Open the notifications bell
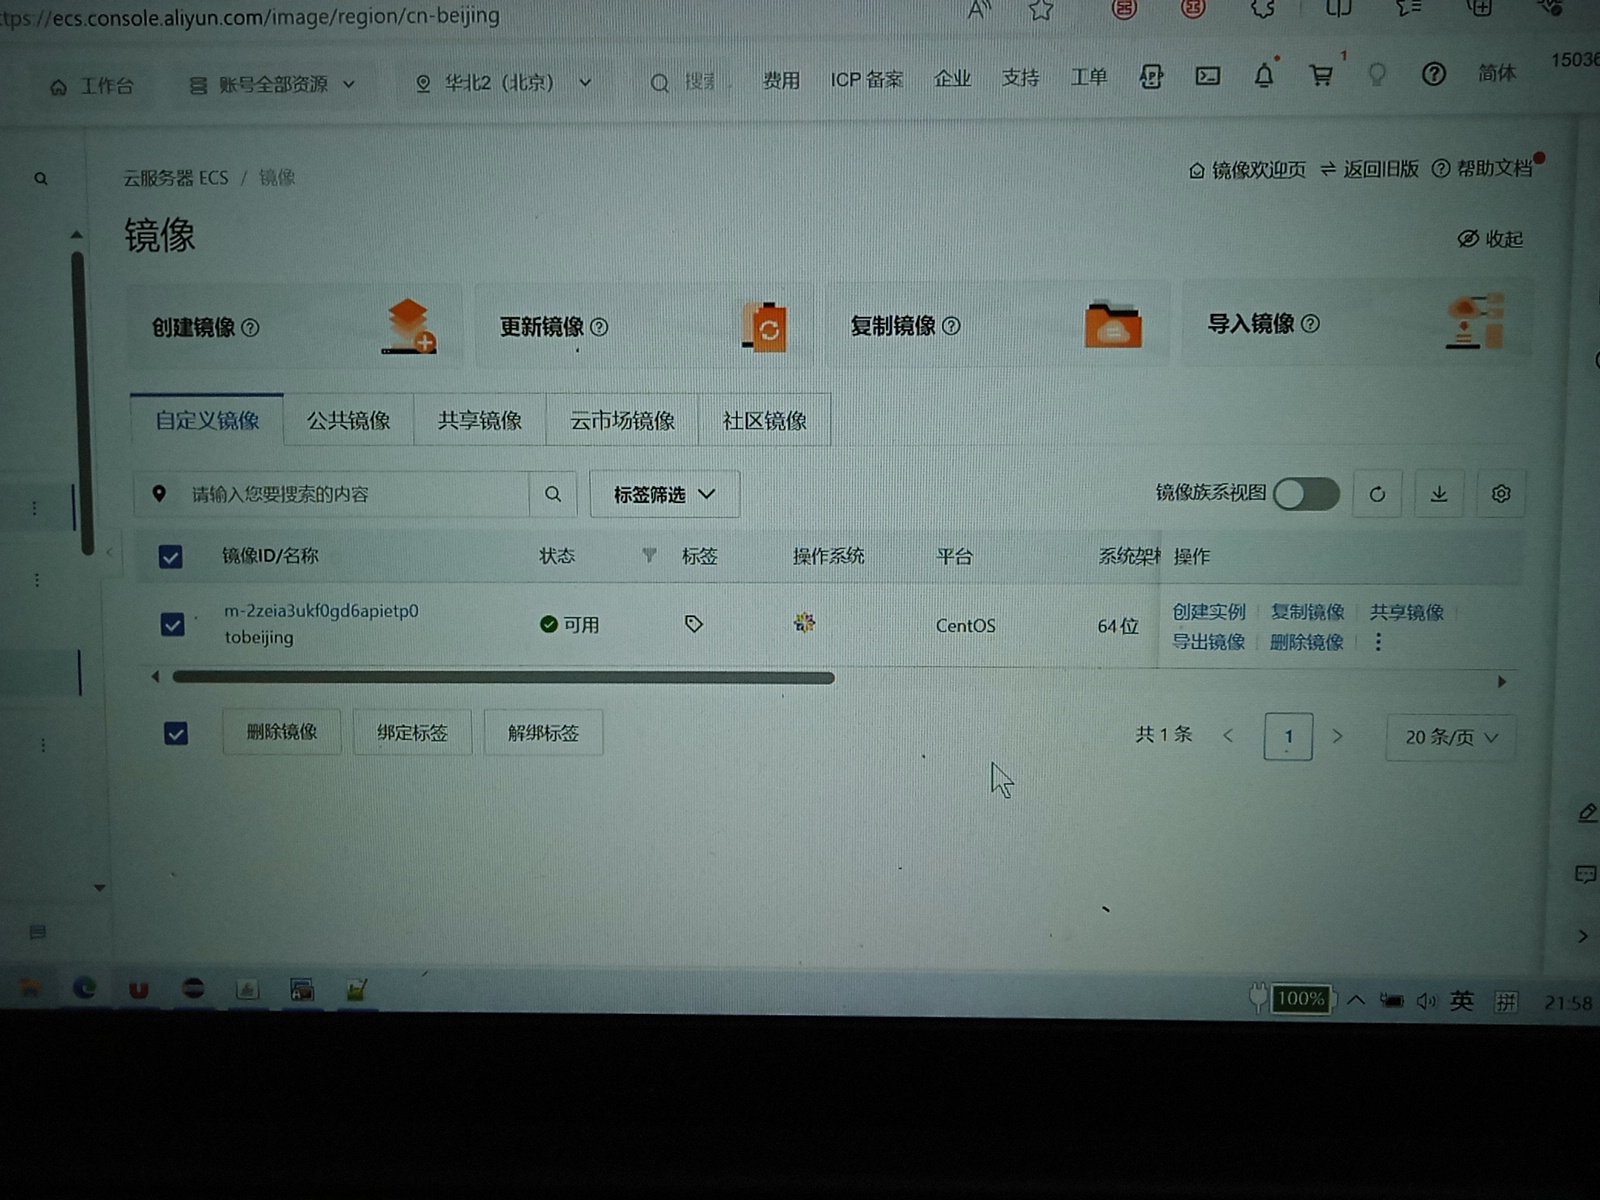This screenshot has width=1600, height=1200. pos(1264,75)
